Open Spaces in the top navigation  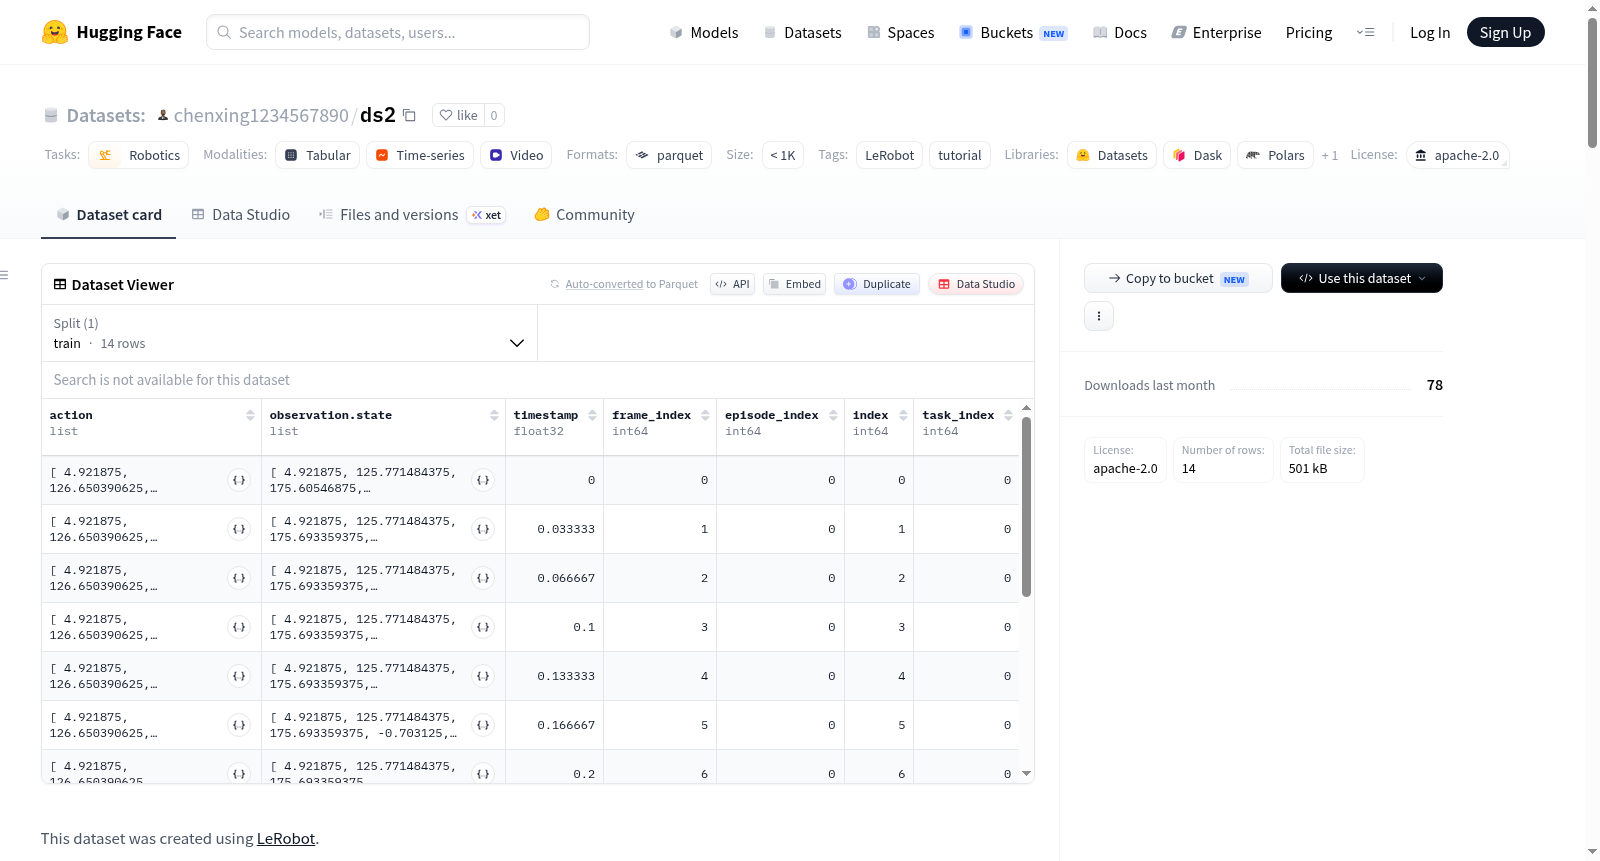(901, 32)
